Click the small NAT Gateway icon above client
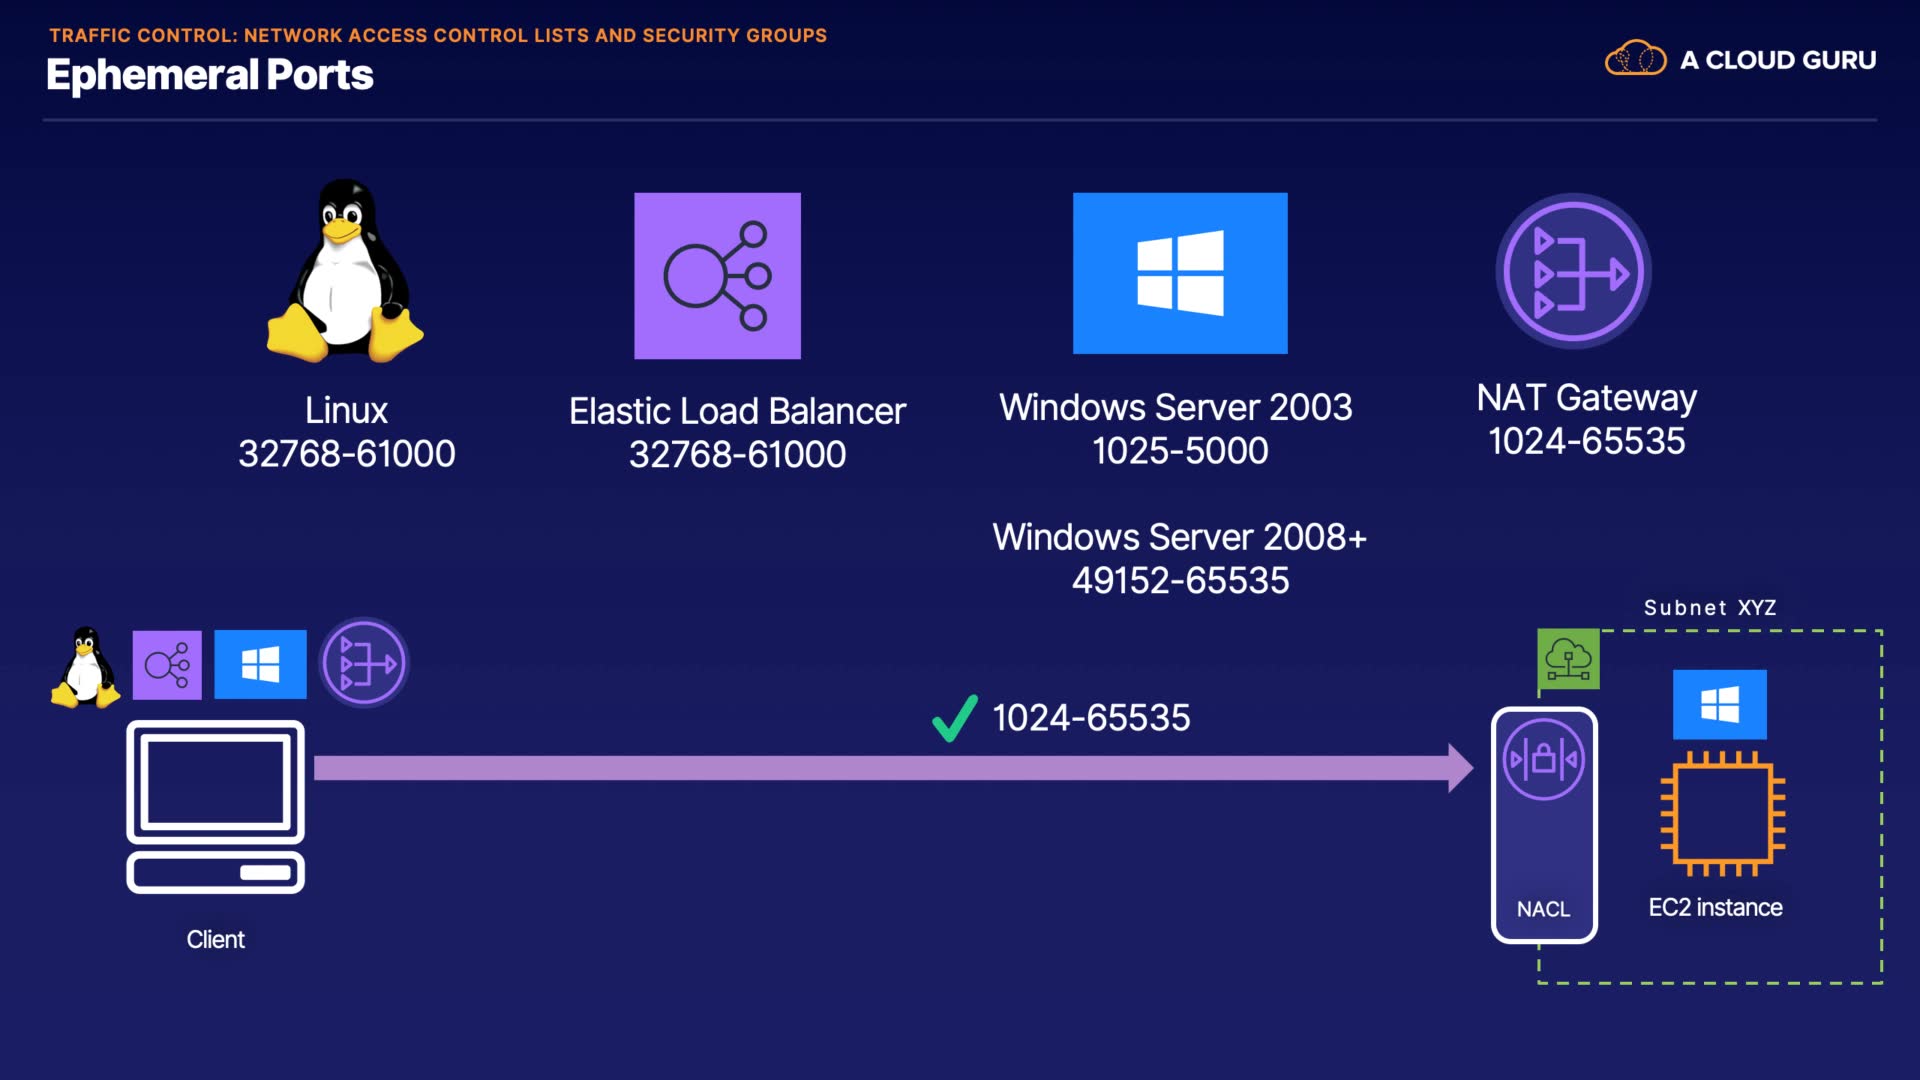 tap(364, 663)
